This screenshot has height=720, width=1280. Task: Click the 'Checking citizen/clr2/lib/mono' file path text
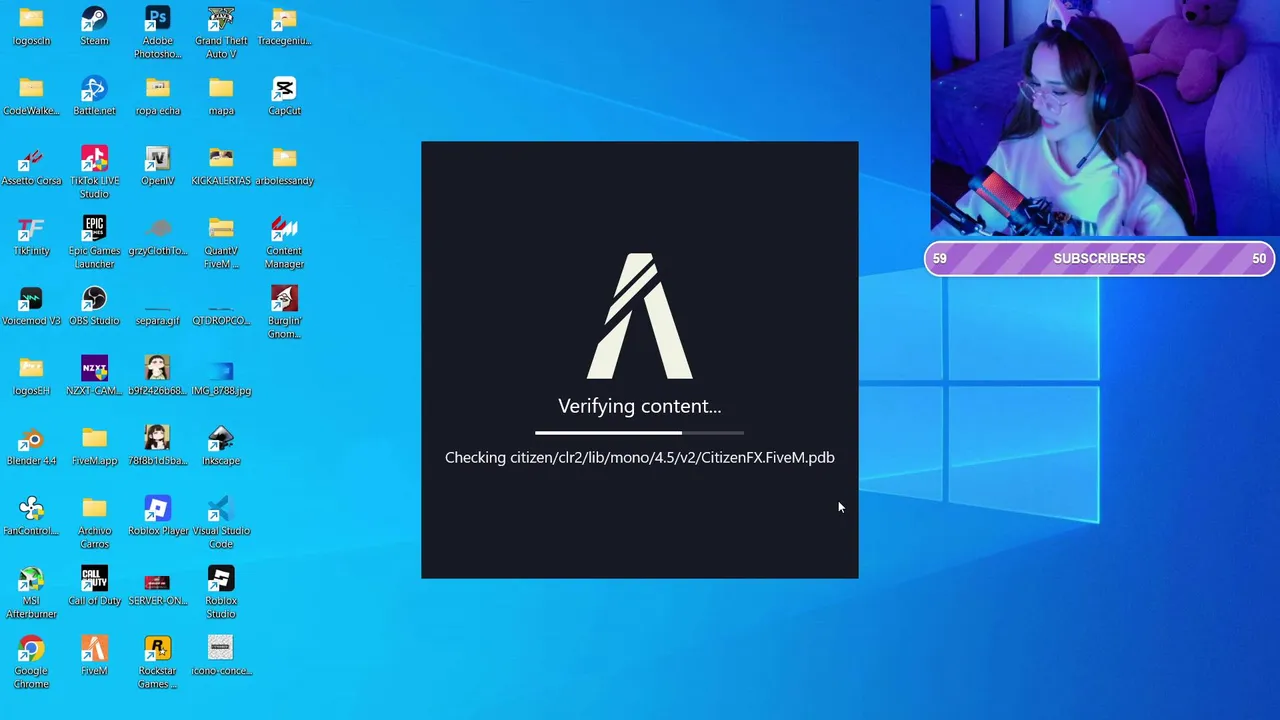[x=640, y=458]
